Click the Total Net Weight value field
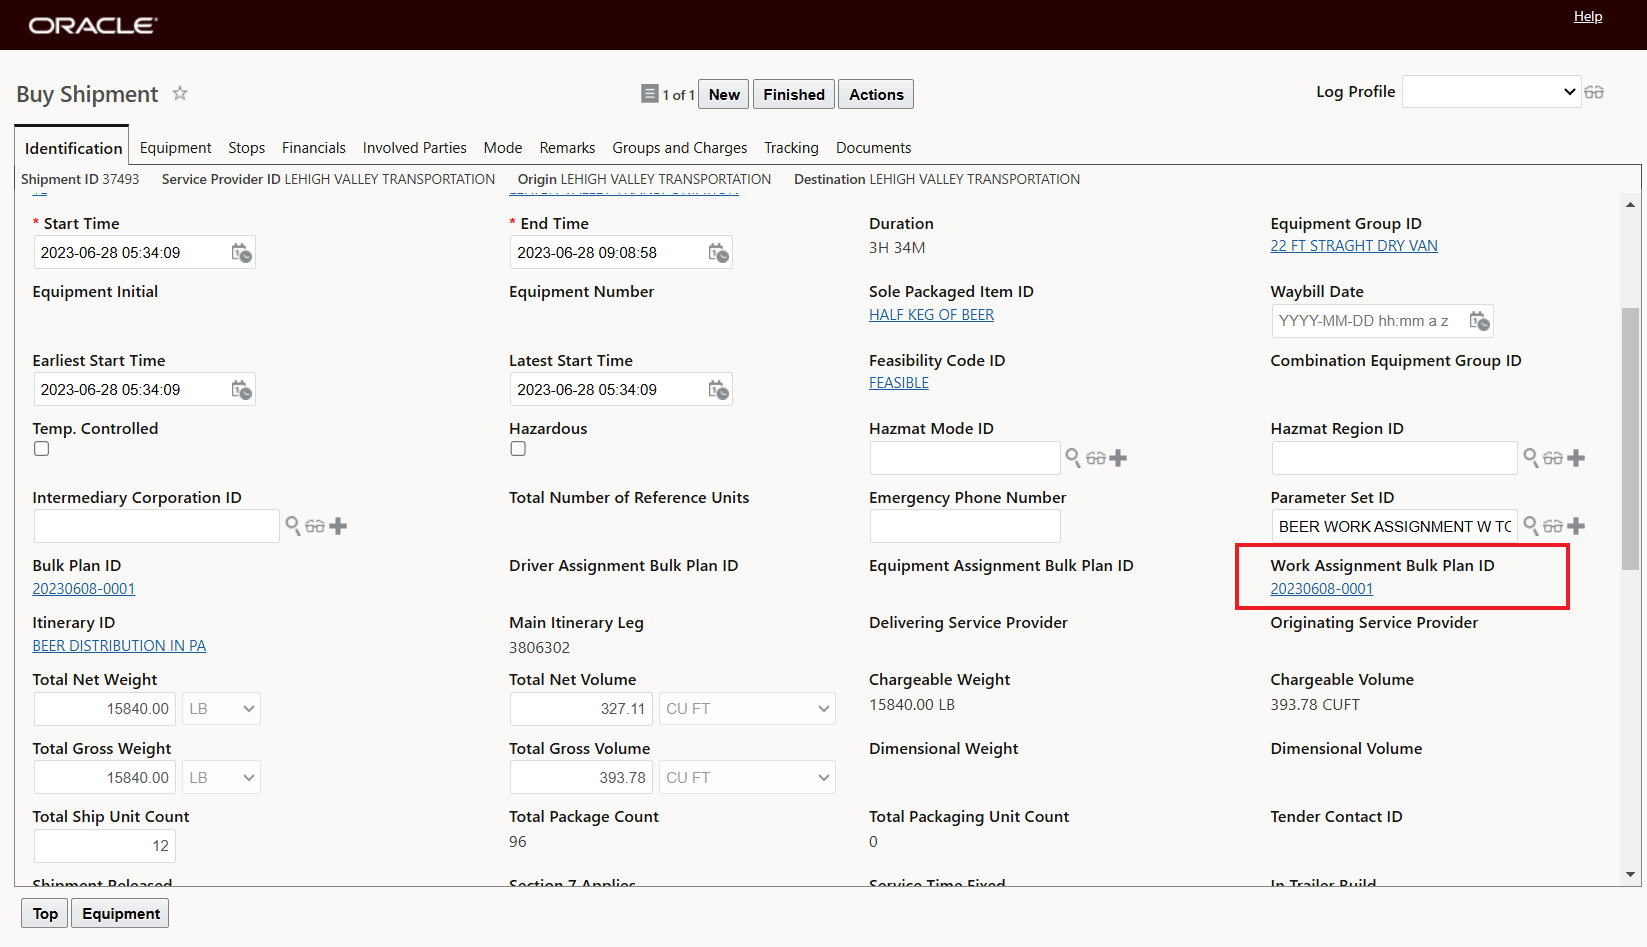The height and width of the screenshot is (947, 1647). tap(105, 709)
